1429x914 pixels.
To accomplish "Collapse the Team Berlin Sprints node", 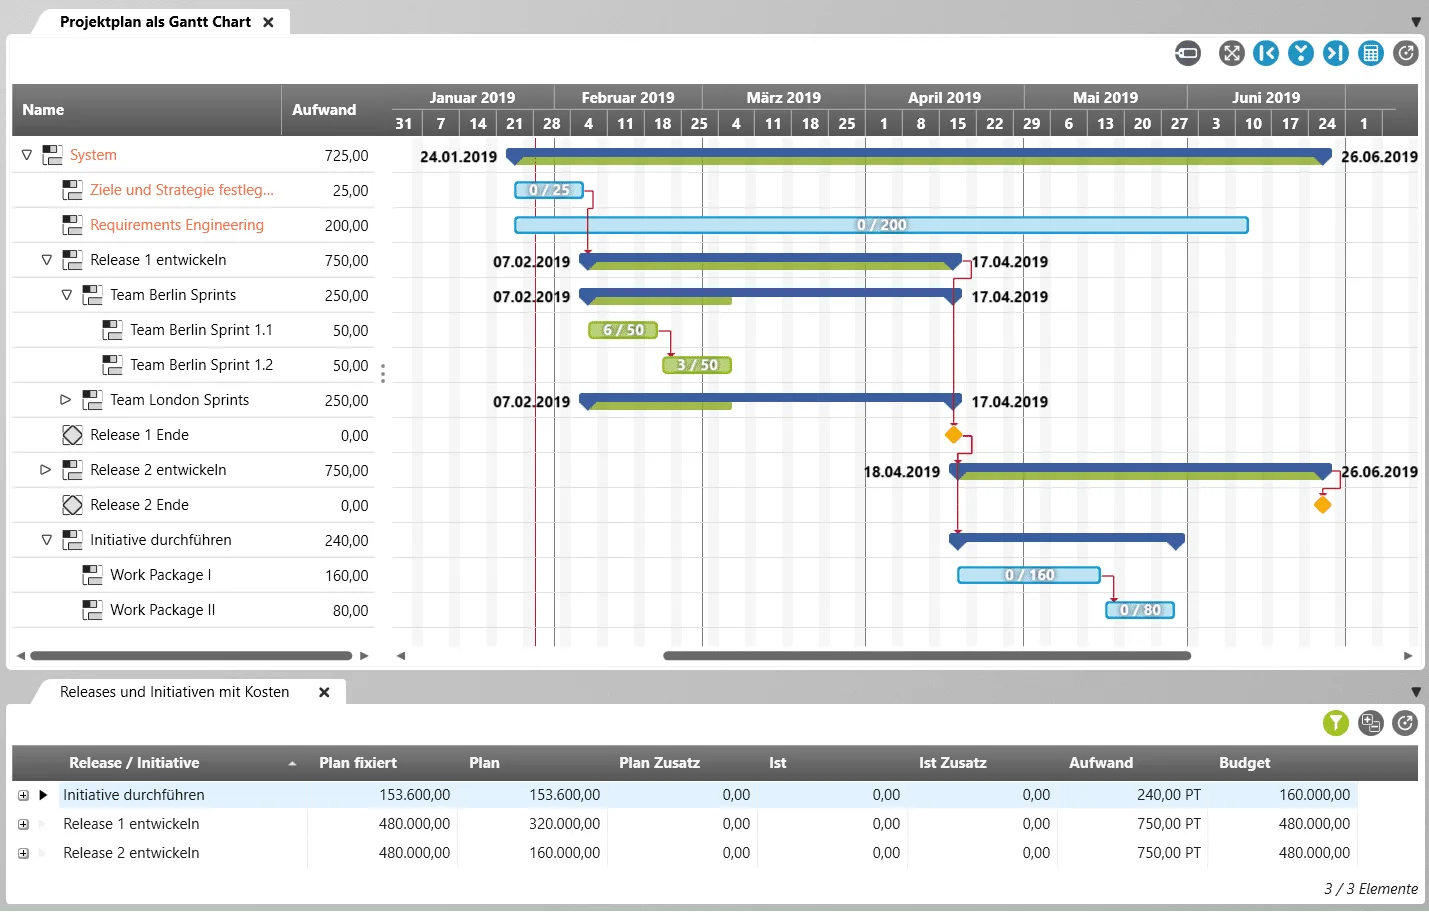I will tap(67, 295).
